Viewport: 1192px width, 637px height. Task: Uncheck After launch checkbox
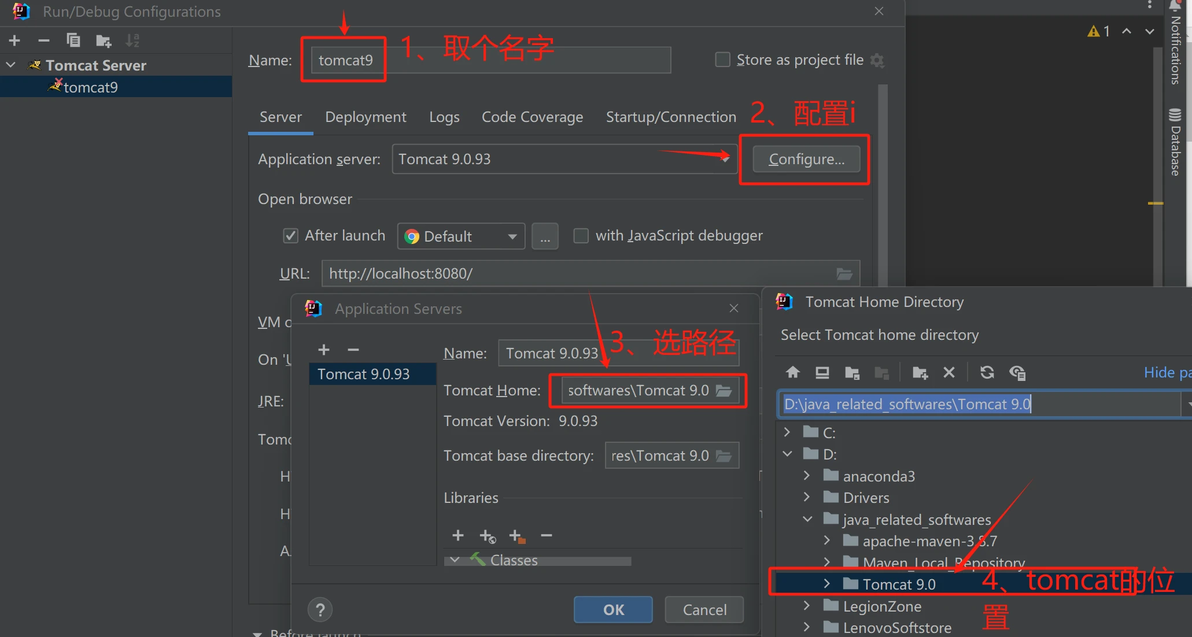coord(290,236)
